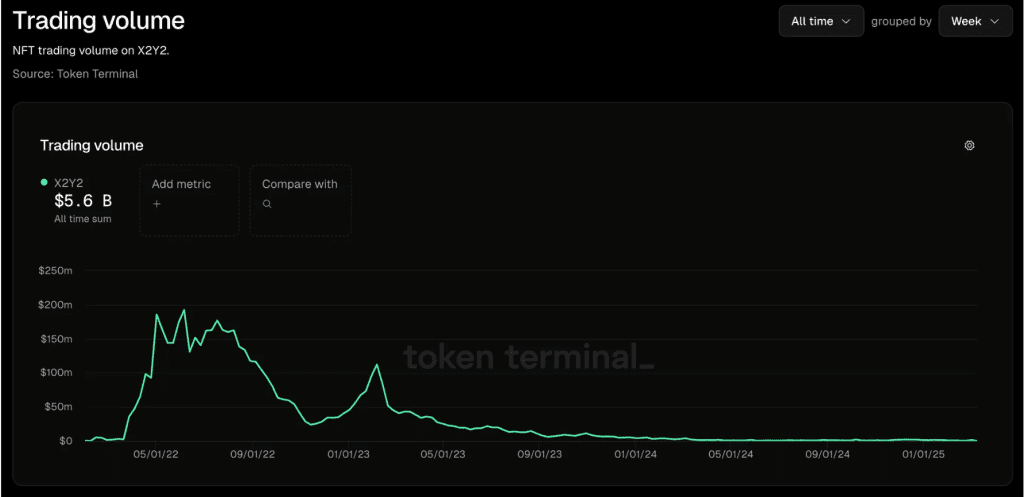Click the All time sum label

(x=82, y=219)
